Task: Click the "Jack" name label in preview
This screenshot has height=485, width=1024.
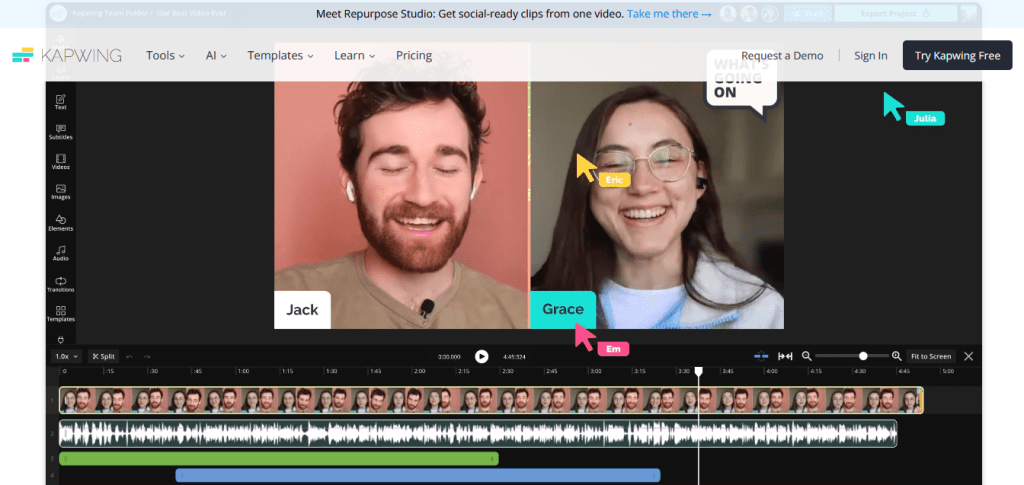Action: click(302, 310)
